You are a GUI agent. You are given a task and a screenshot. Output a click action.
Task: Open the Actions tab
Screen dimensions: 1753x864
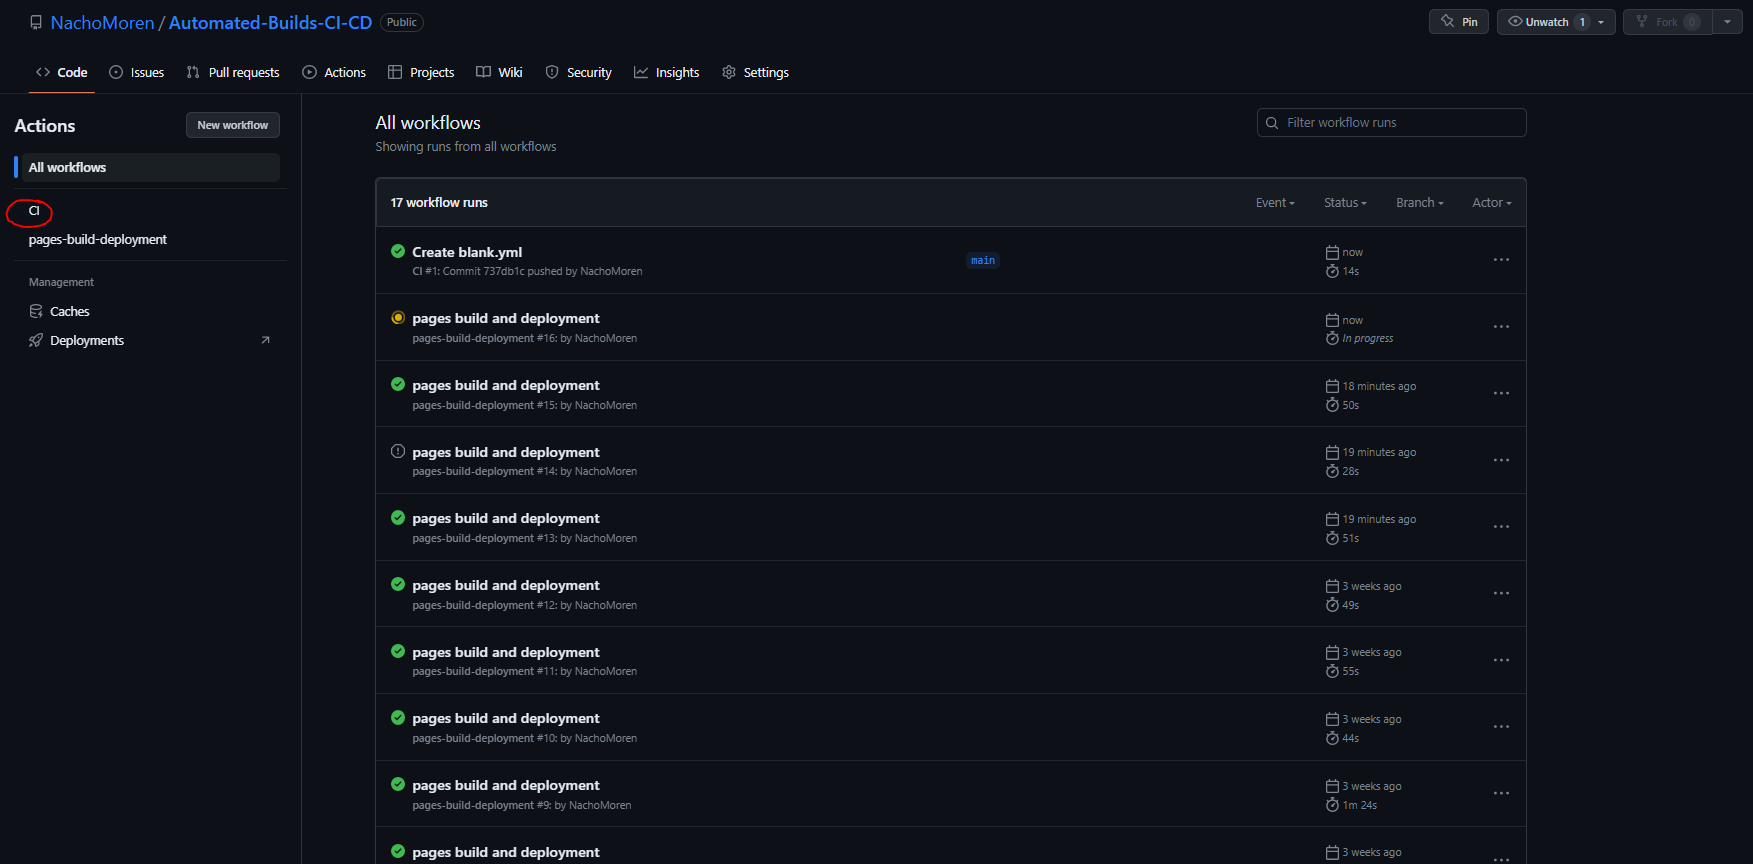(x=334, y=72)
